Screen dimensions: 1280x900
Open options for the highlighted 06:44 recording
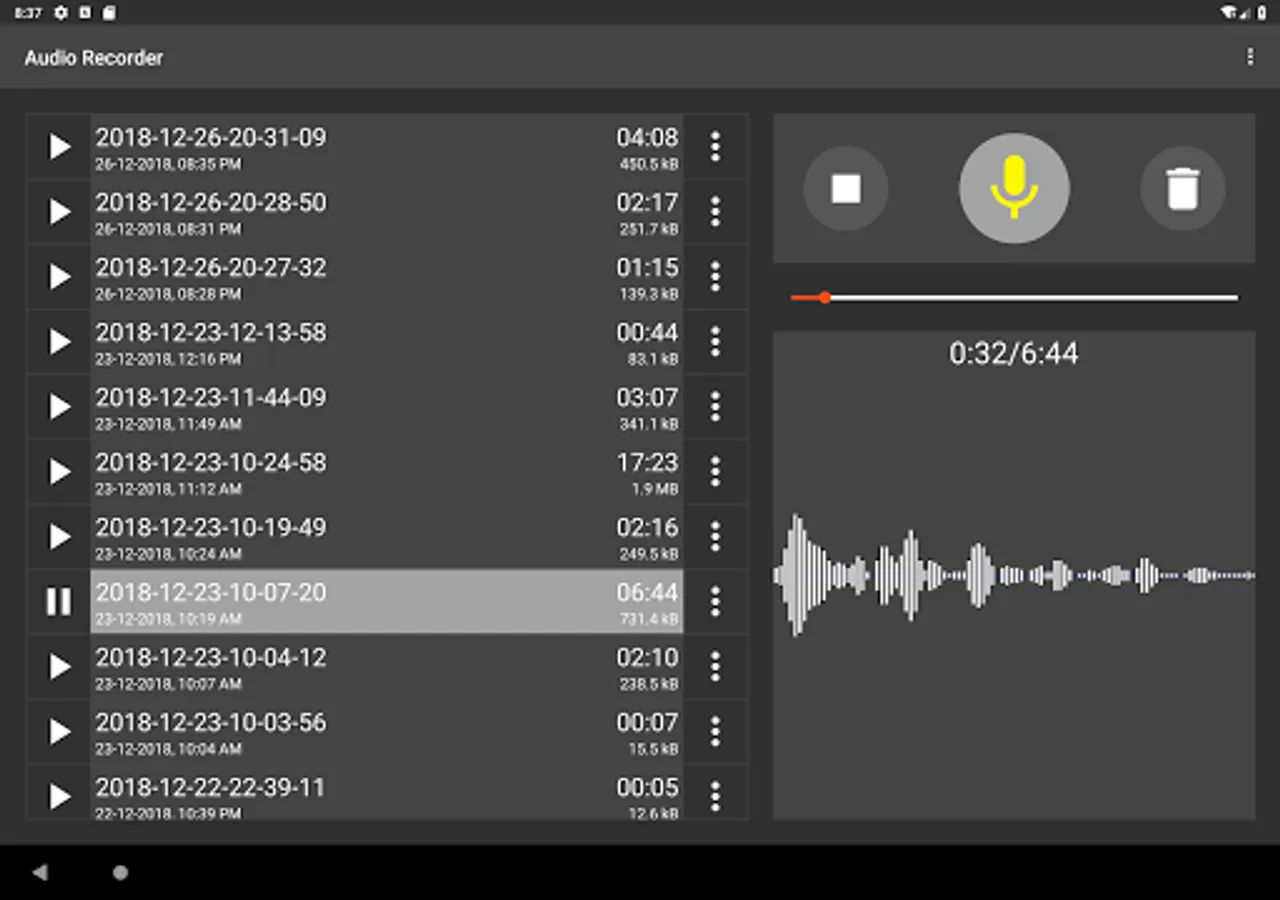coord(715,601)
